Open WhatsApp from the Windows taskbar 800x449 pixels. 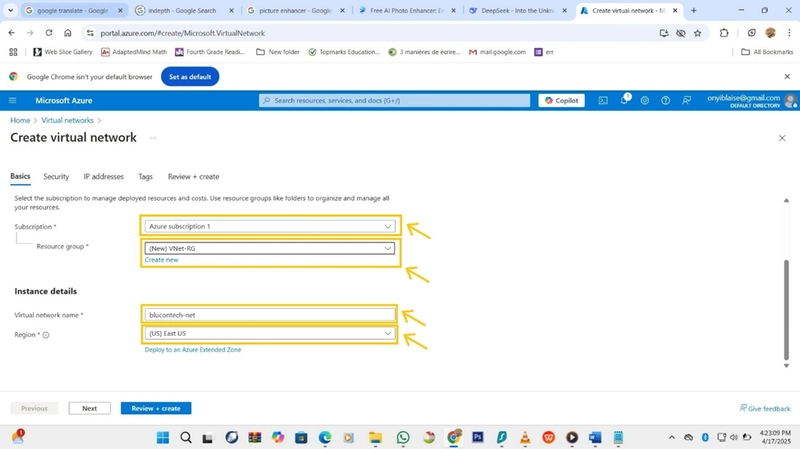[403, 437]
